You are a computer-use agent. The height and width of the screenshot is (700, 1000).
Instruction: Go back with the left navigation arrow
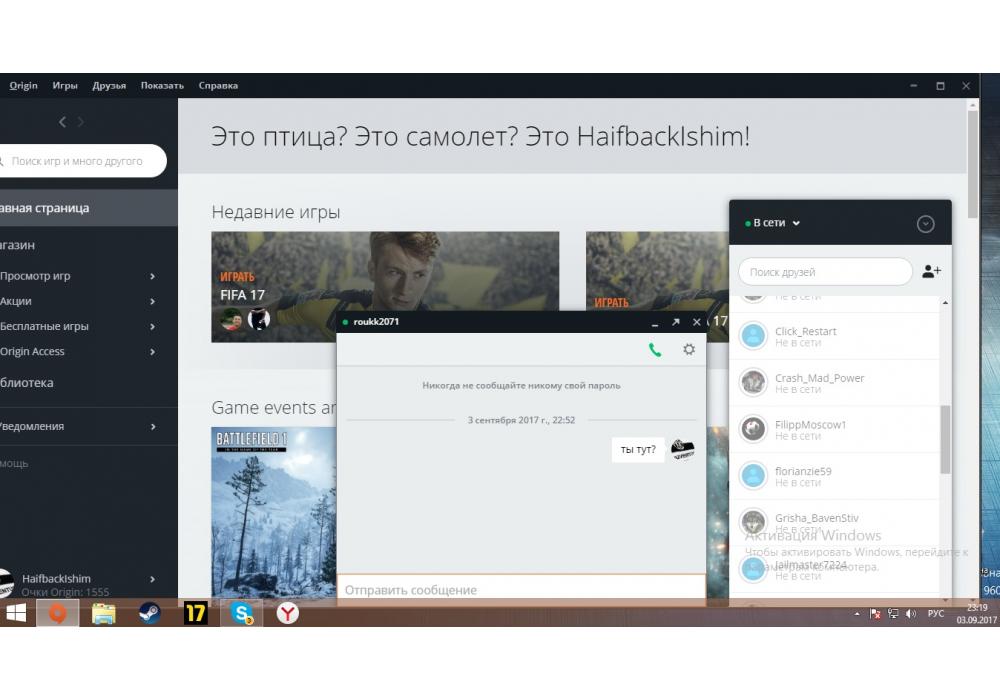pos(62,122)
